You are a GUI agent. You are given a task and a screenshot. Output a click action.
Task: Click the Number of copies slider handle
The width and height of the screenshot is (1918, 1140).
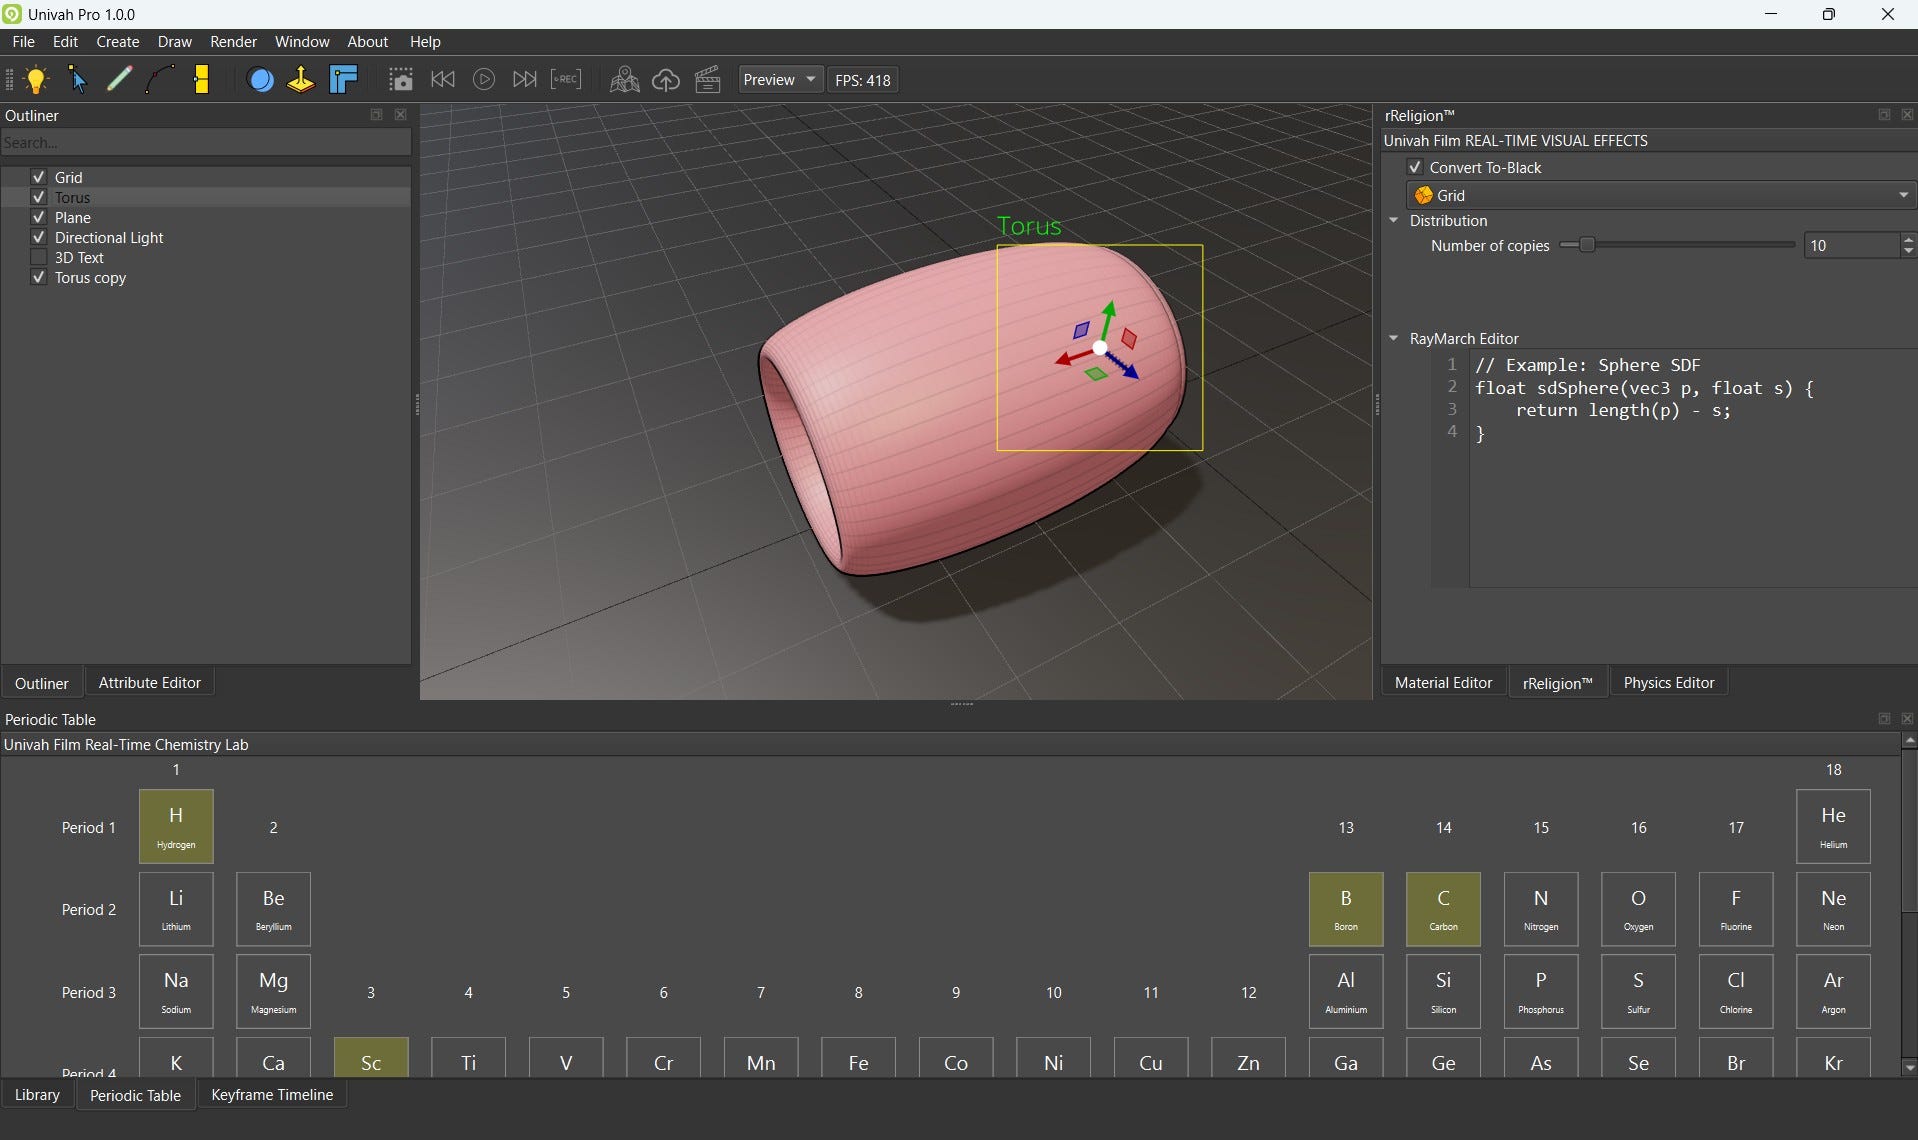(x=1586, y=245)
